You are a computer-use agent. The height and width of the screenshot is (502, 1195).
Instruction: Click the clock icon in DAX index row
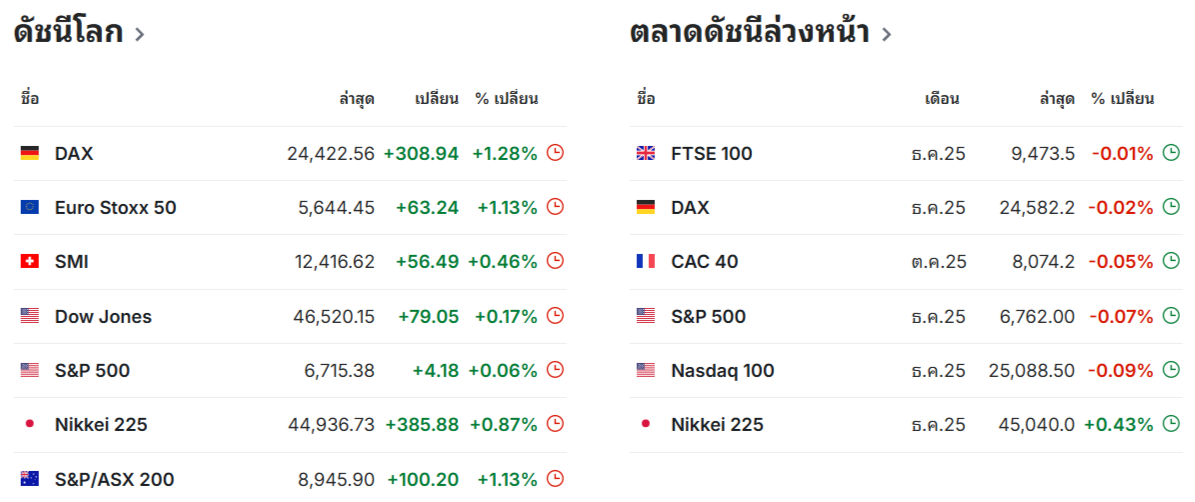[x=556, y=153]
